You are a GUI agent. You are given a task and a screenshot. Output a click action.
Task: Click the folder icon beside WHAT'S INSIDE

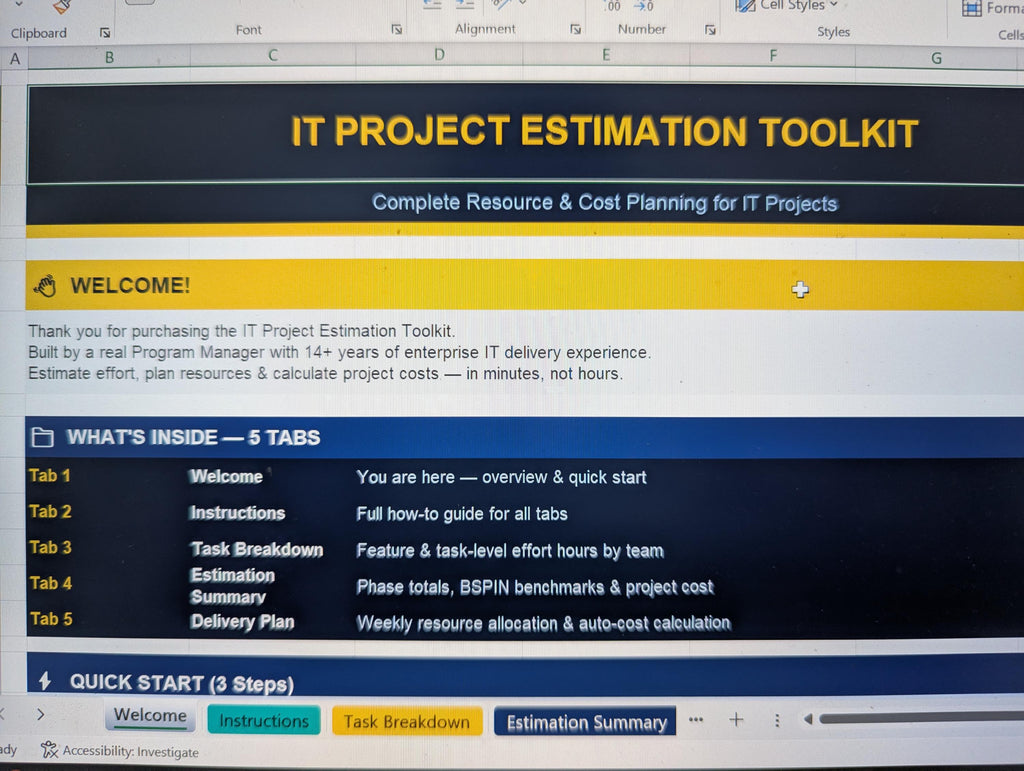click(x=42, y=437)
